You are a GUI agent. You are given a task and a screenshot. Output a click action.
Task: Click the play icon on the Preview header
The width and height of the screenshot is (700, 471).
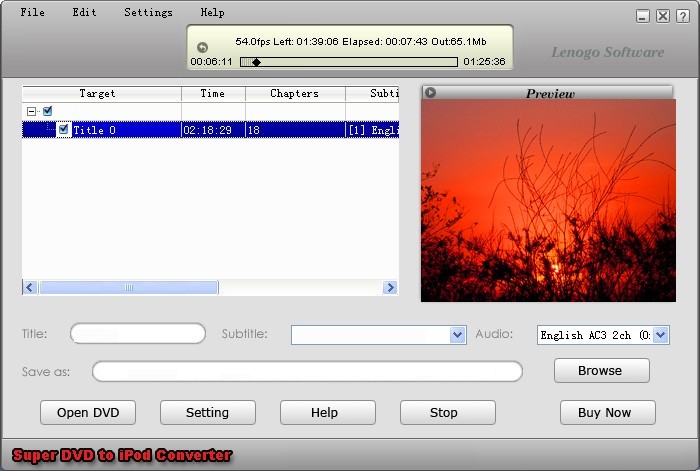click(430, 92)
